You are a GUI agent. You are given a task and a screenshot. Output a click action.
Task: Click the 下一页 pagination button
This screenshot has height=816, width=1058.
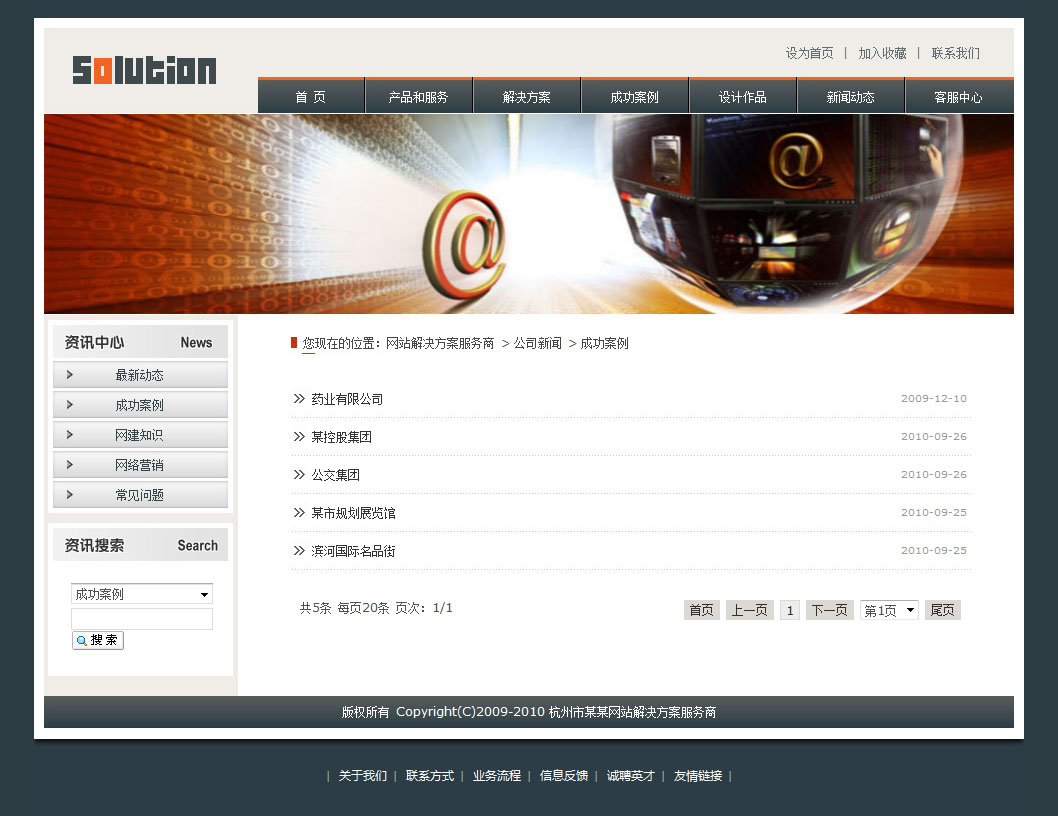coord(829,610)
